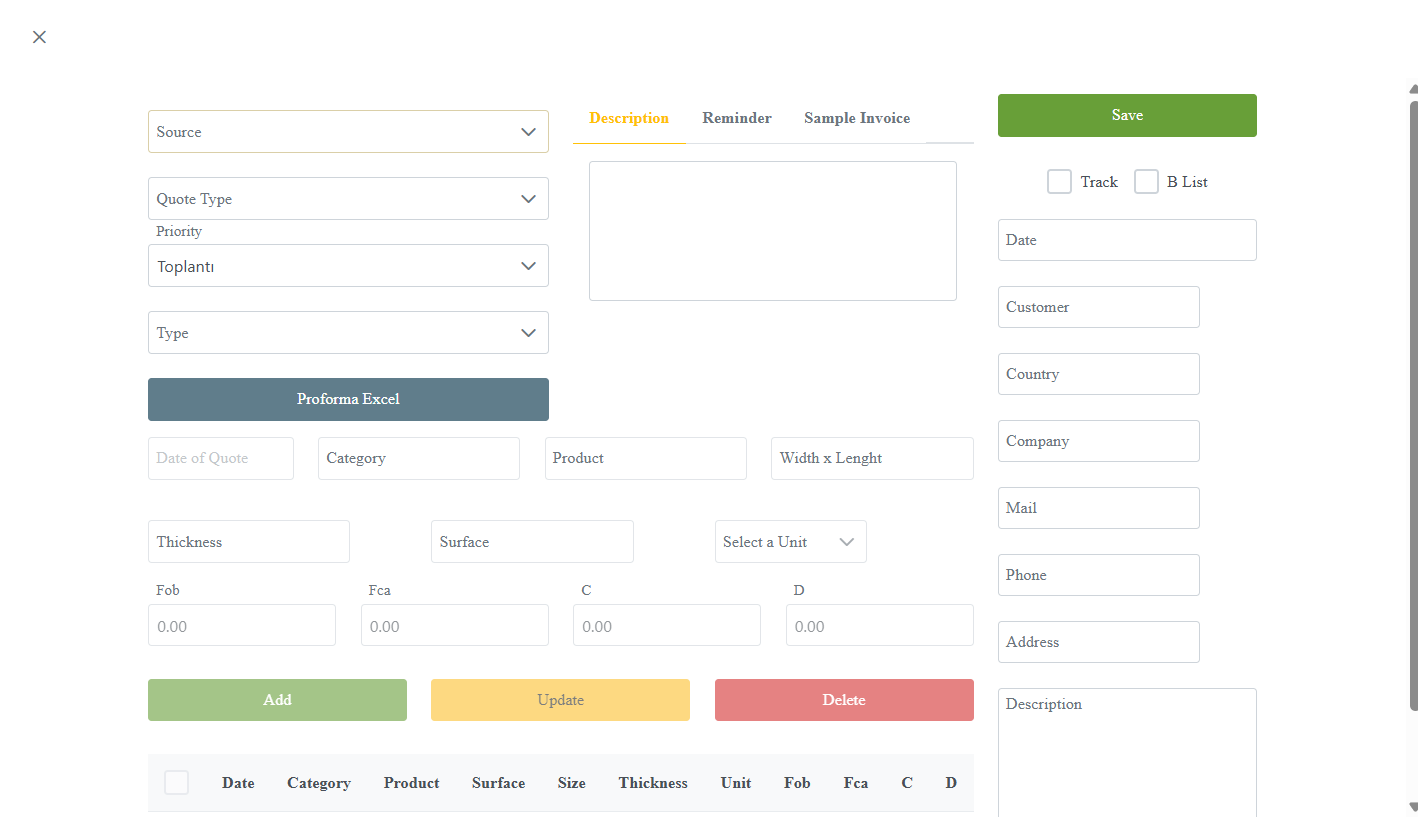Open the Priority dropdown showing Toplantı

tap(347, 266)
